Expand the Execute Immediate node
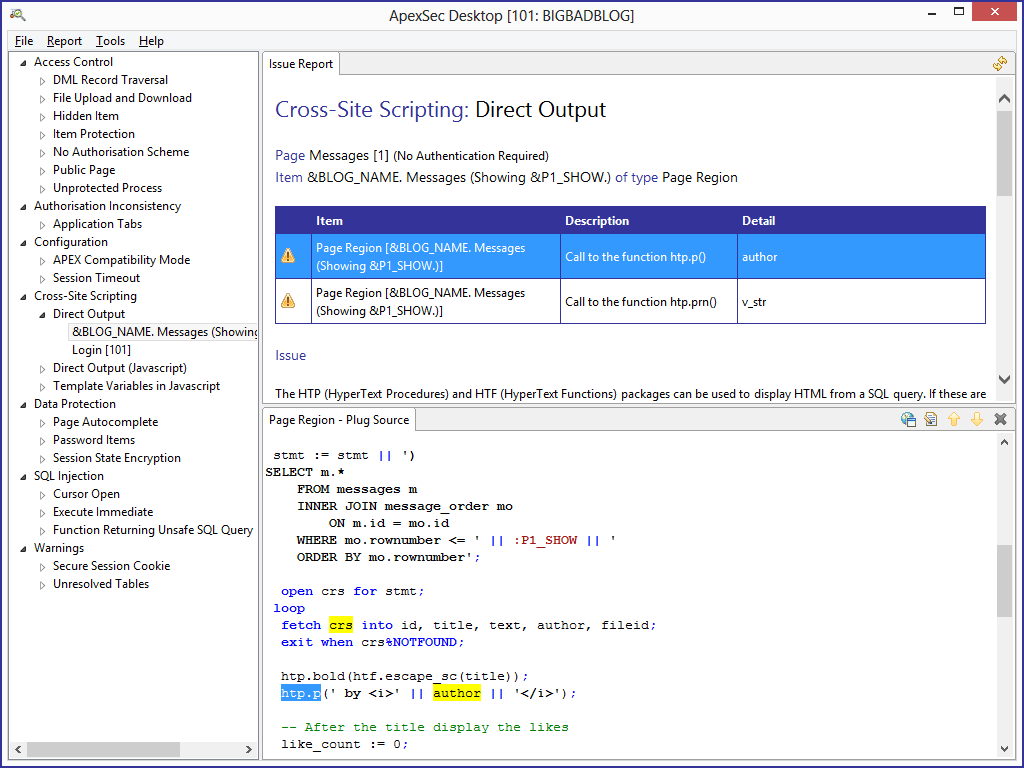The image size is (1024, 768). [43, 513]
